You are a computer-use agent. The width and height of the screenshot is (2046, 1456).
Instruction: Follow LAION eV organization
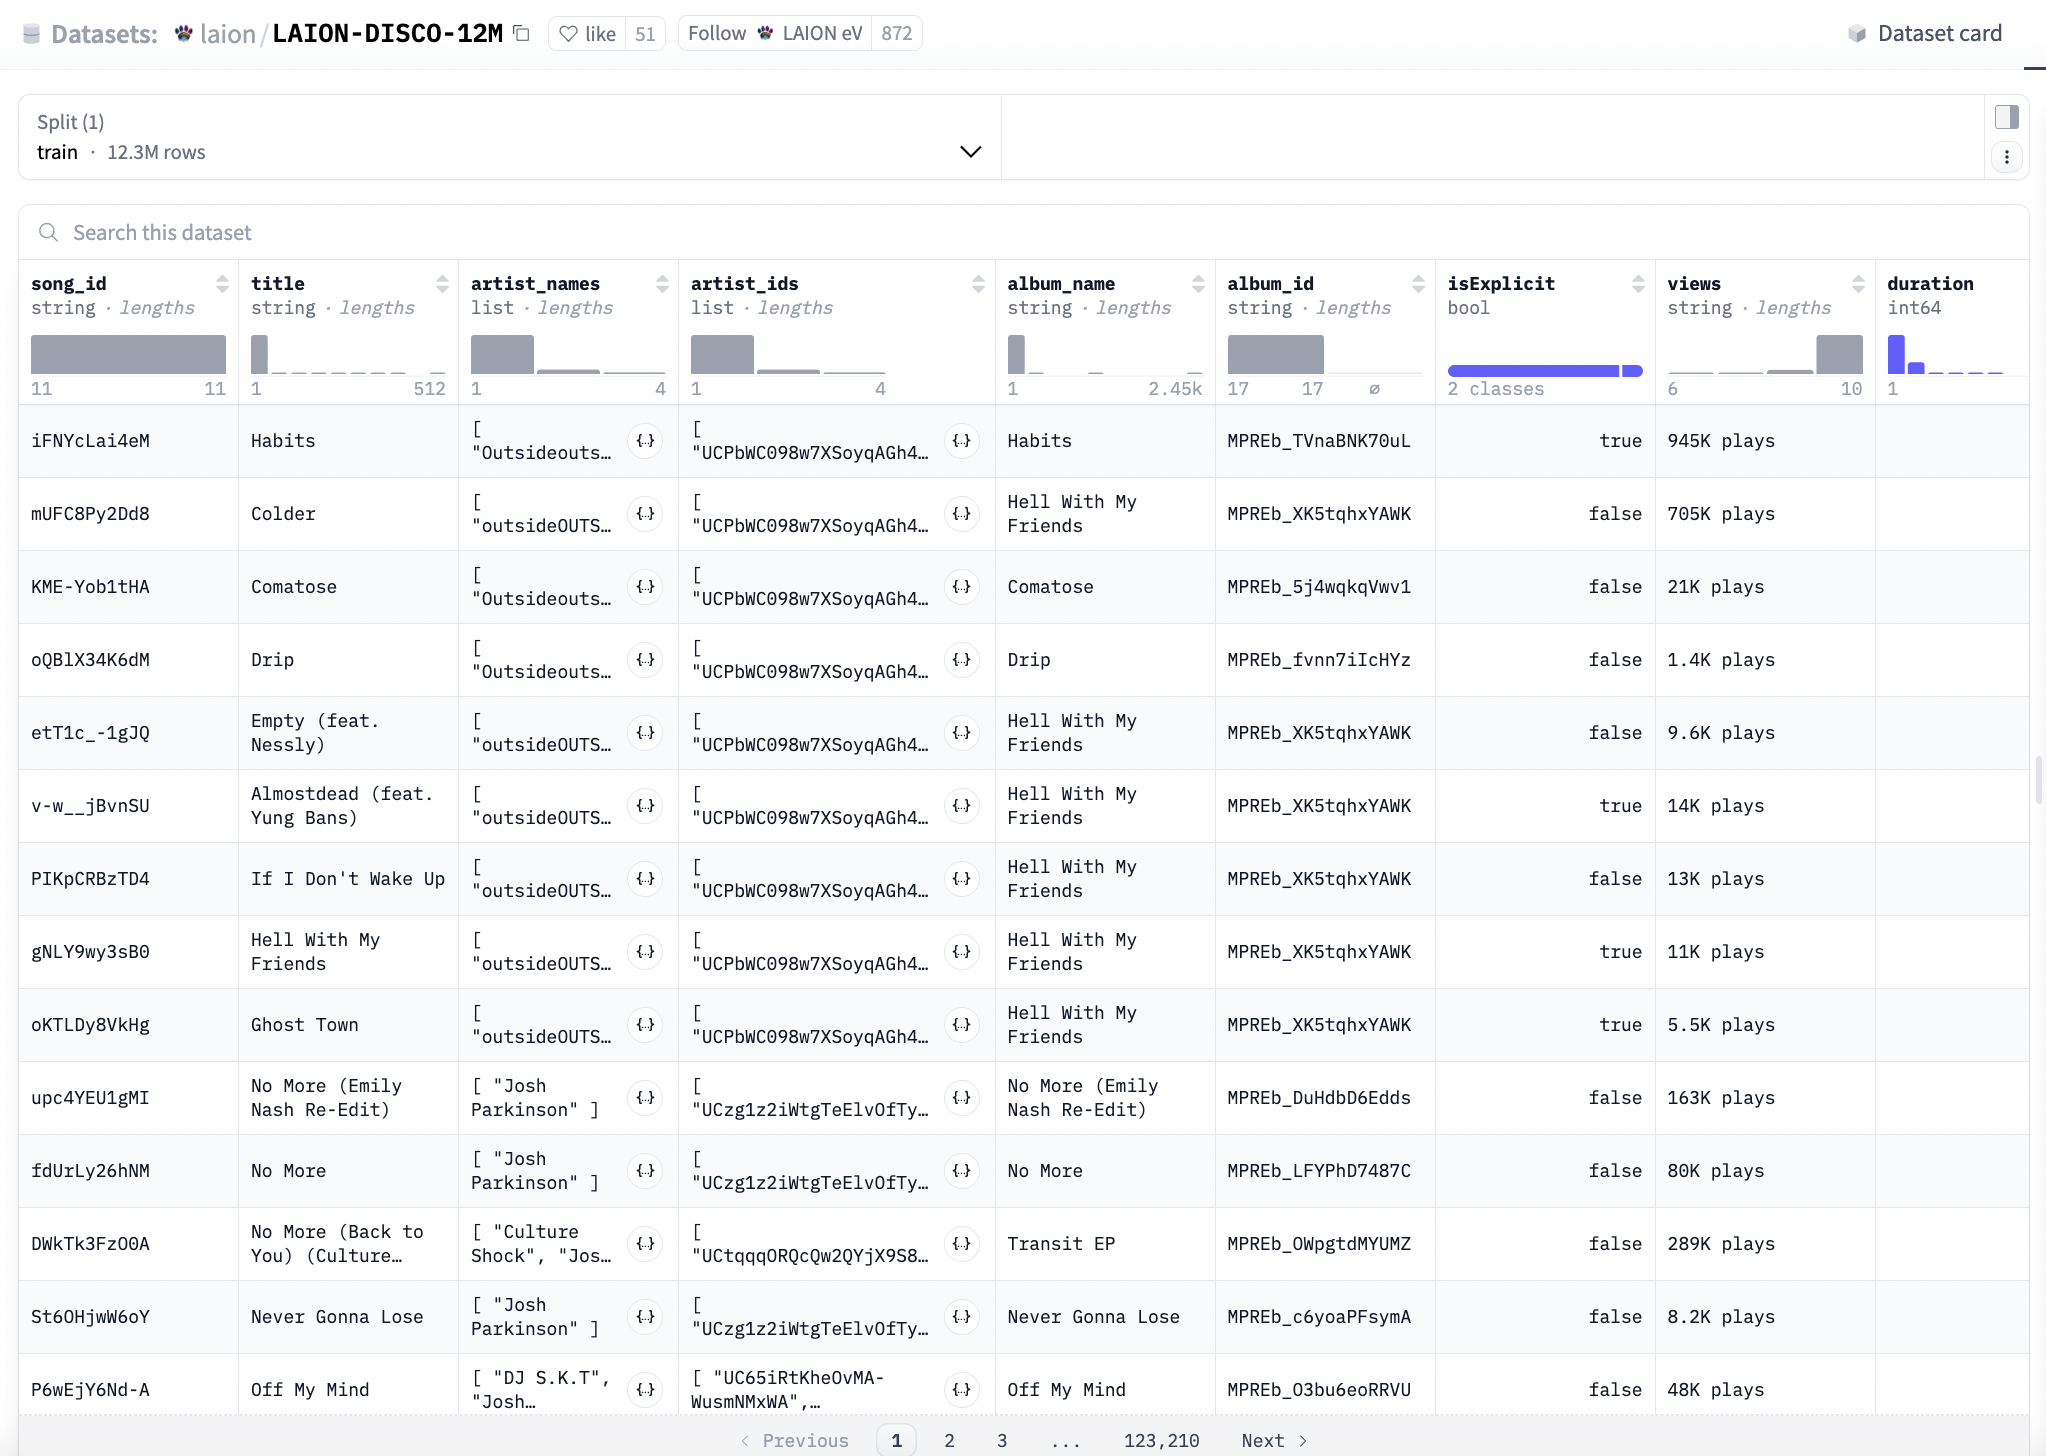pos(775,33)
